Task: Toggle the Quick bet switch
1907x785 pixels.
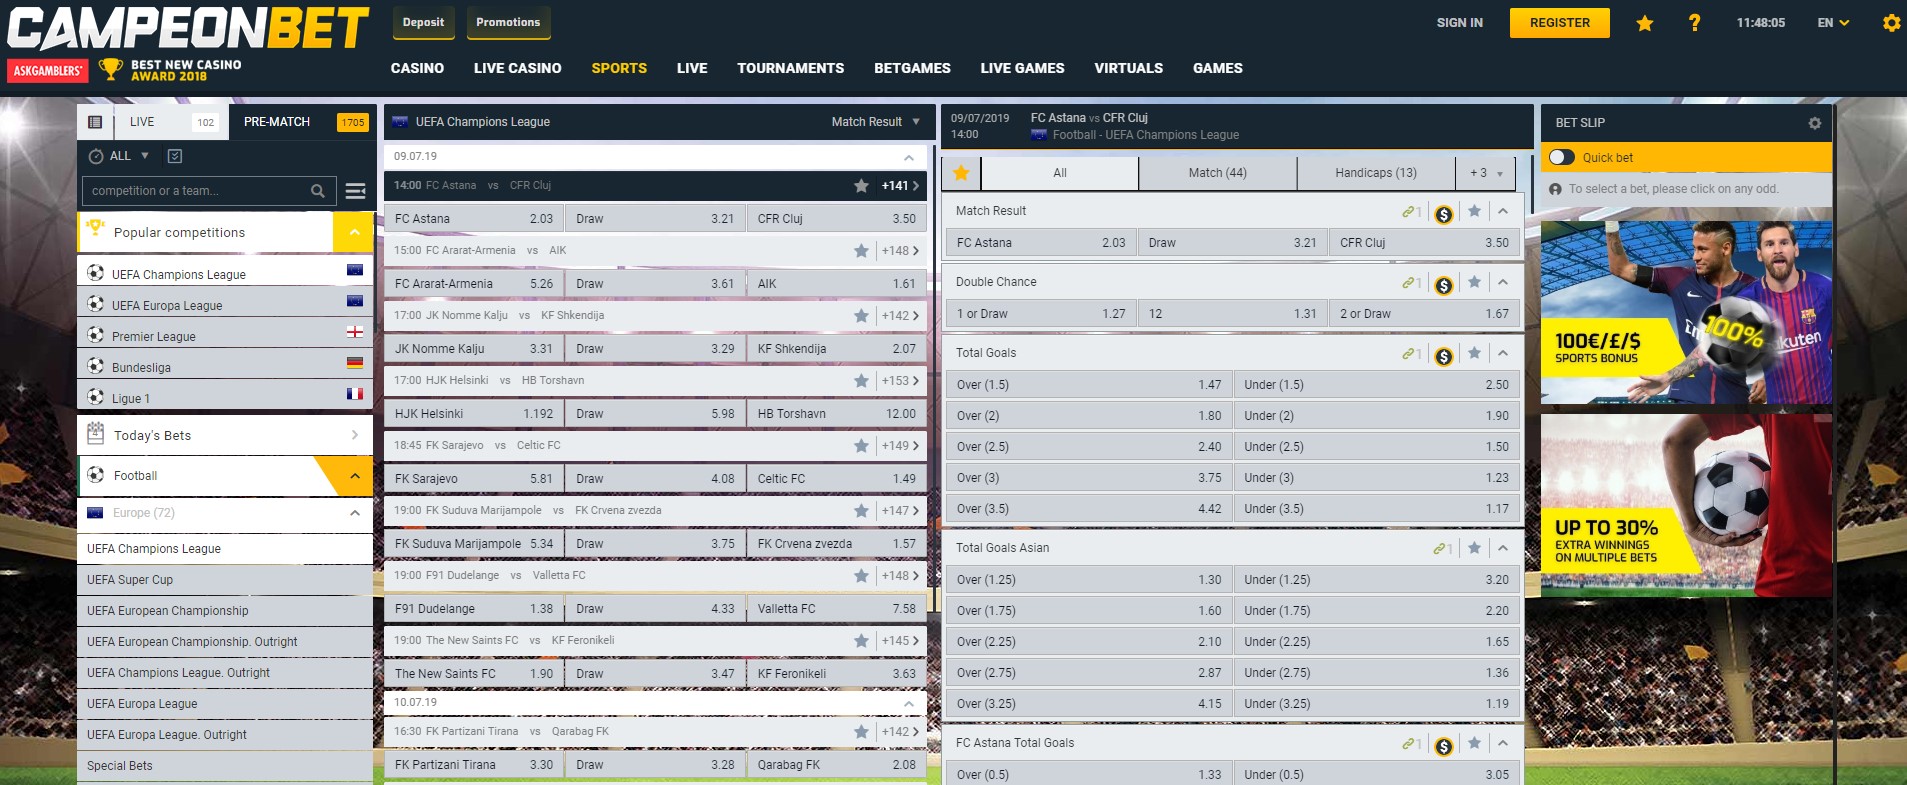Action: coord(1561,157)
